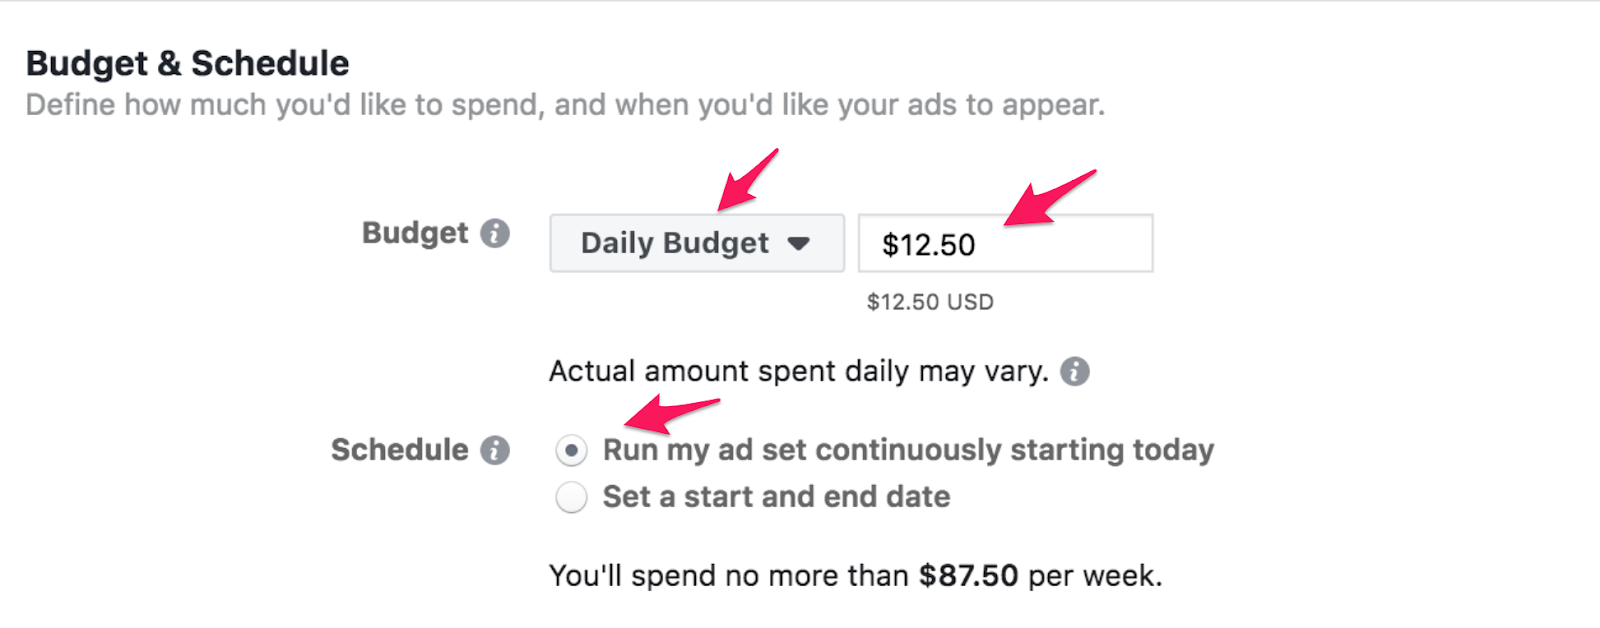Viewport: 1600px width, 628px height.
Task: Click the 'Run my ad set continuously starting today' label
Action: (908, 450)
